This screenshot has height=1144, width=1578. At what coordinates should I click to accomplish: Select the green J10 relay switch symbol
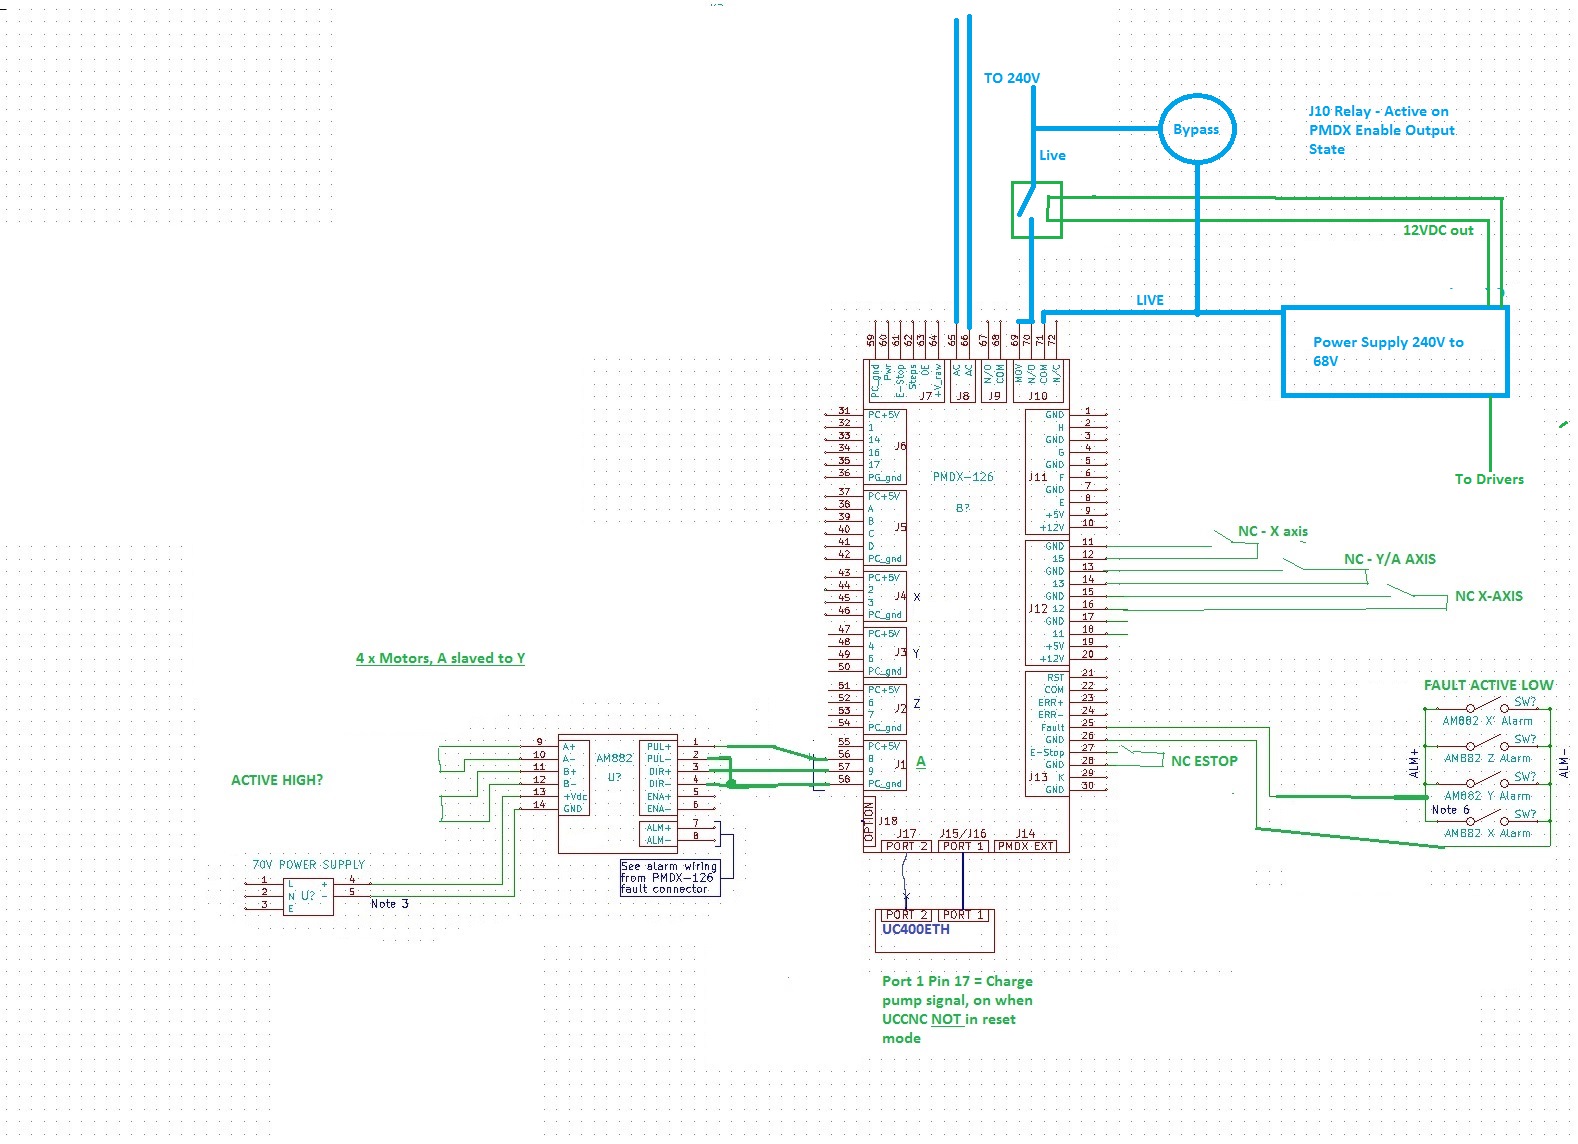(1036, 210)
